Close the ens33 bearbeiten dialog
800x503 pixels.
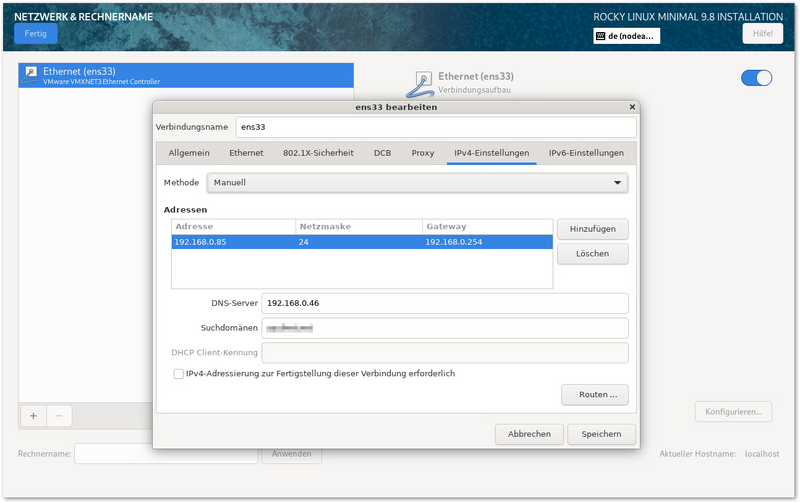(632, 107)
